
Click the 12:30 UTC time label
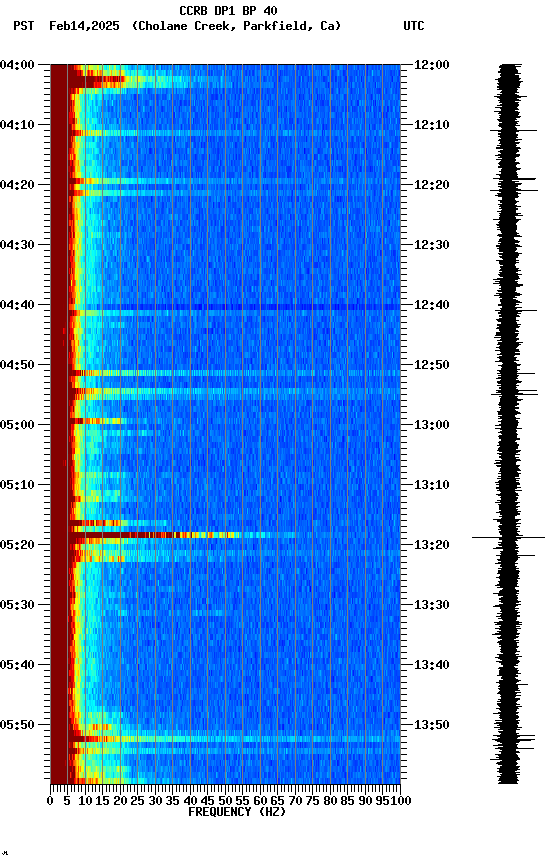pos(432,245)
